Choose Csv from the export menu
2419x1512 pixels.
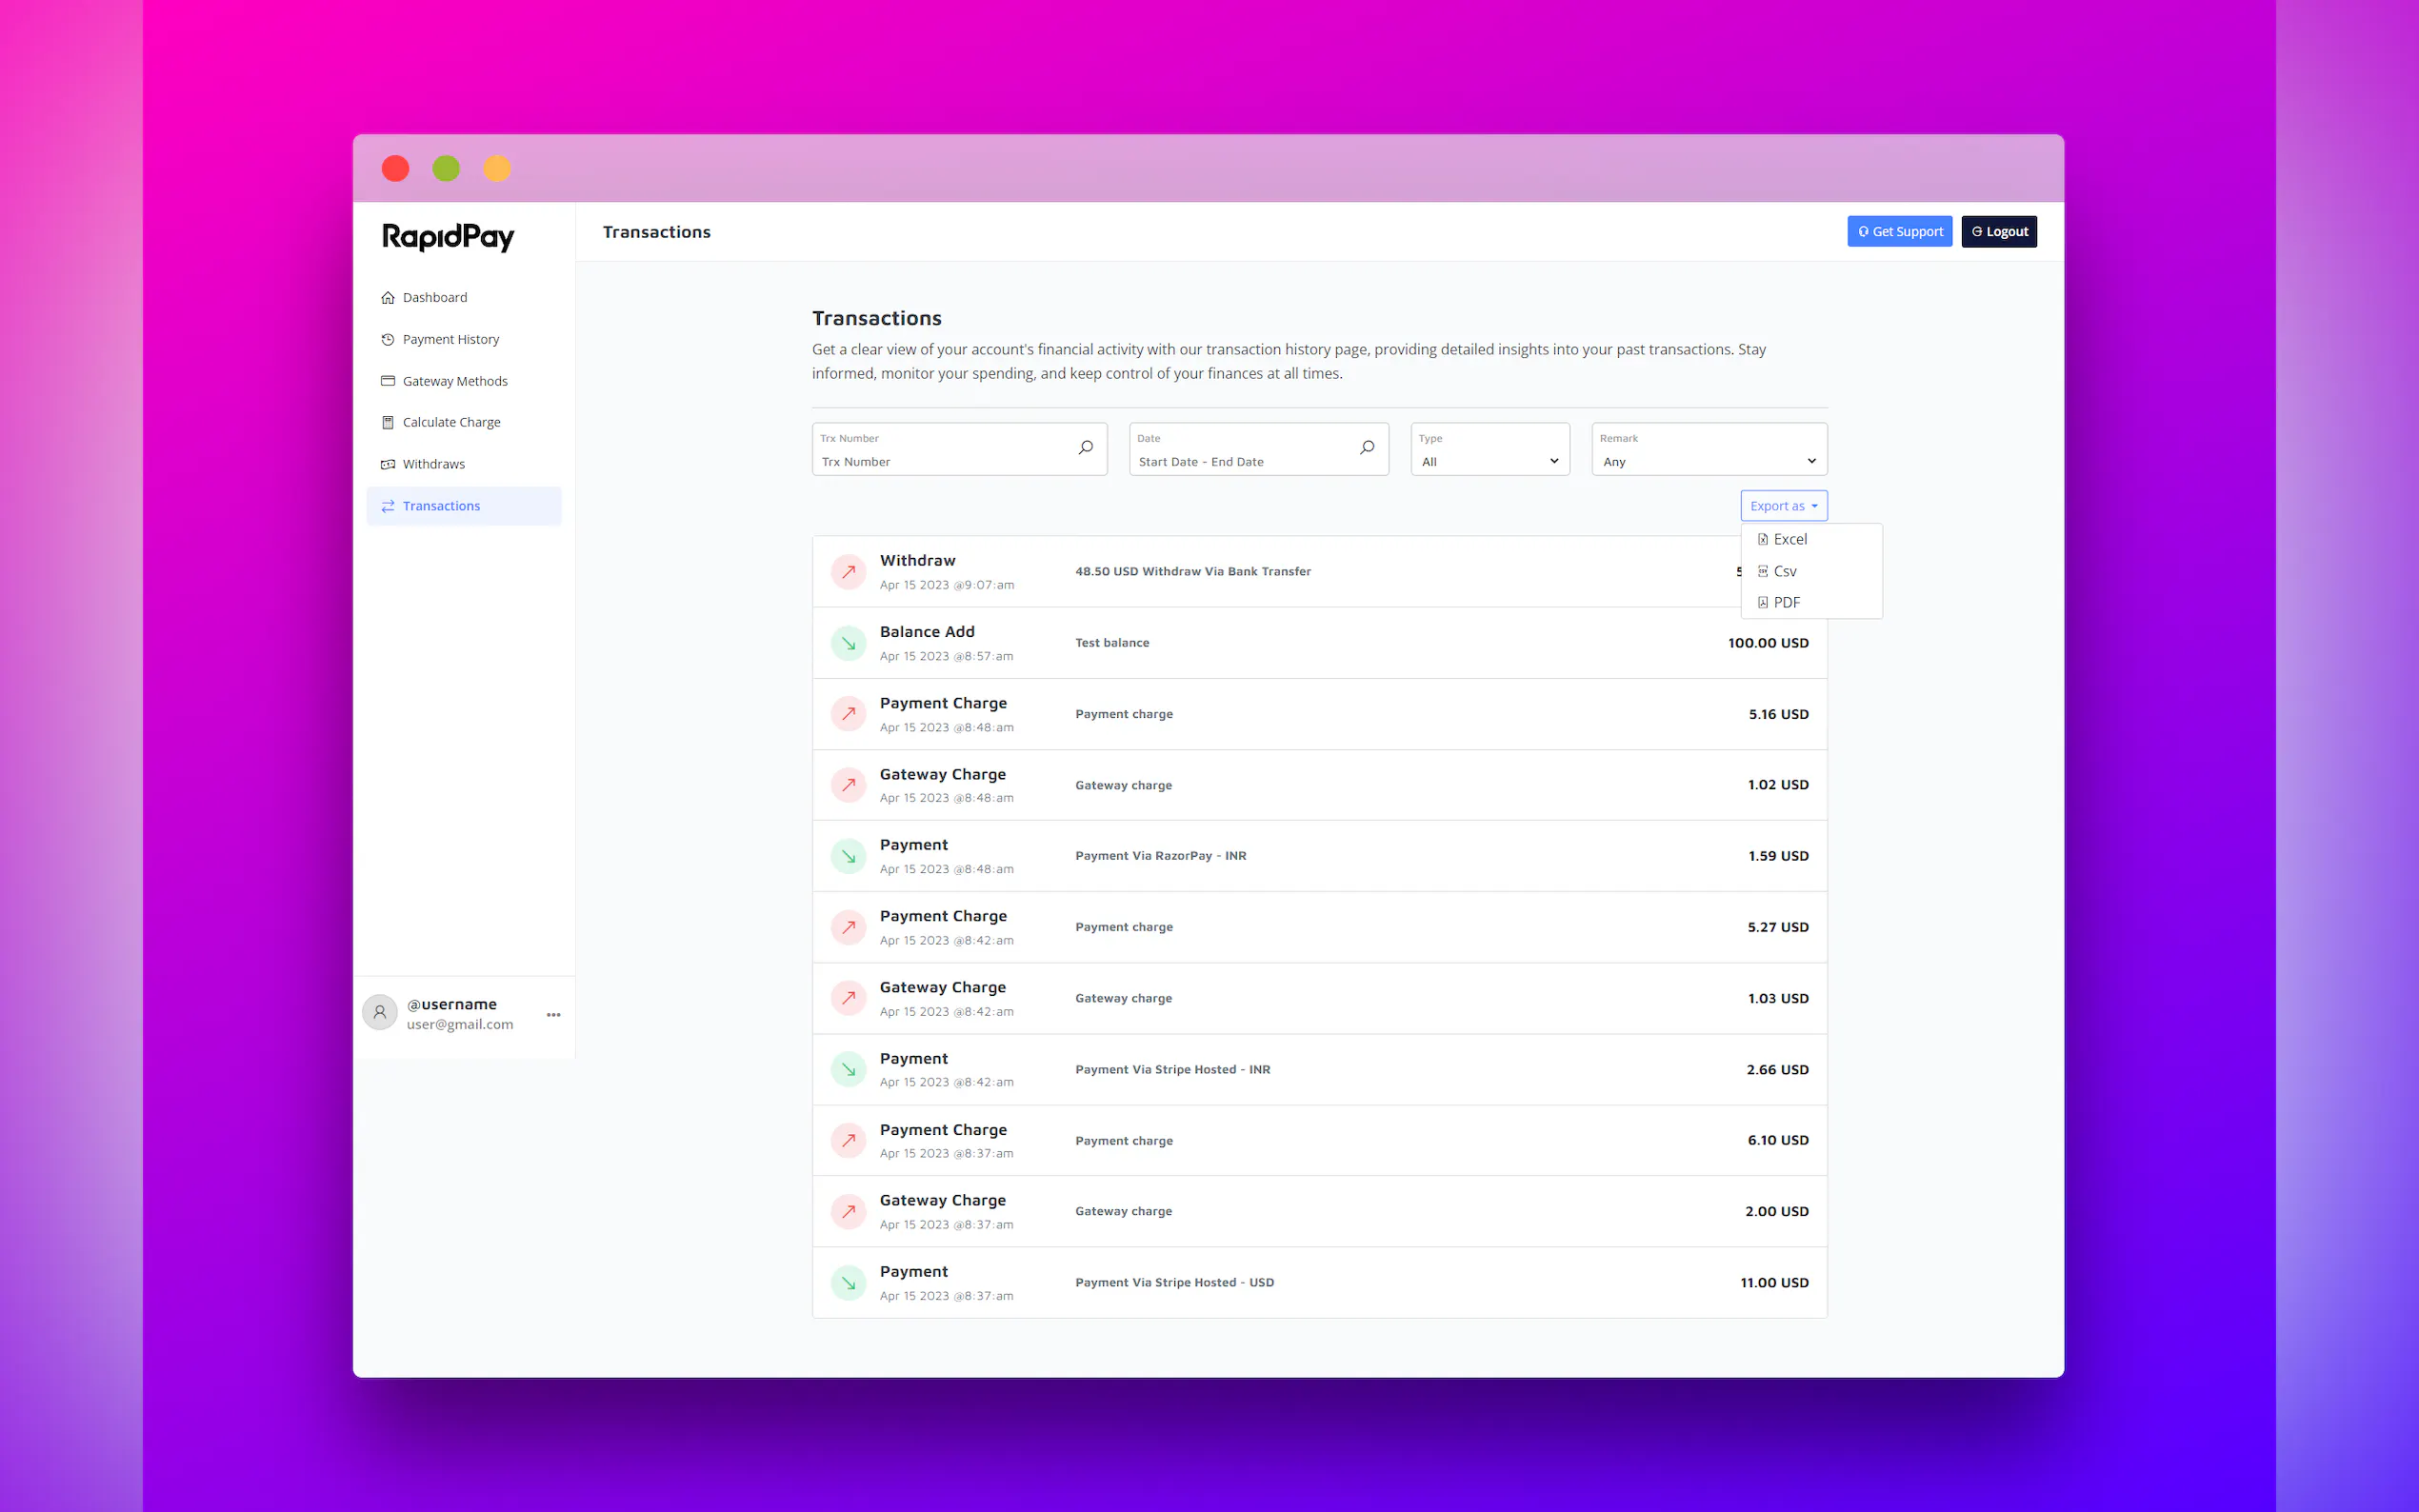1784,571
